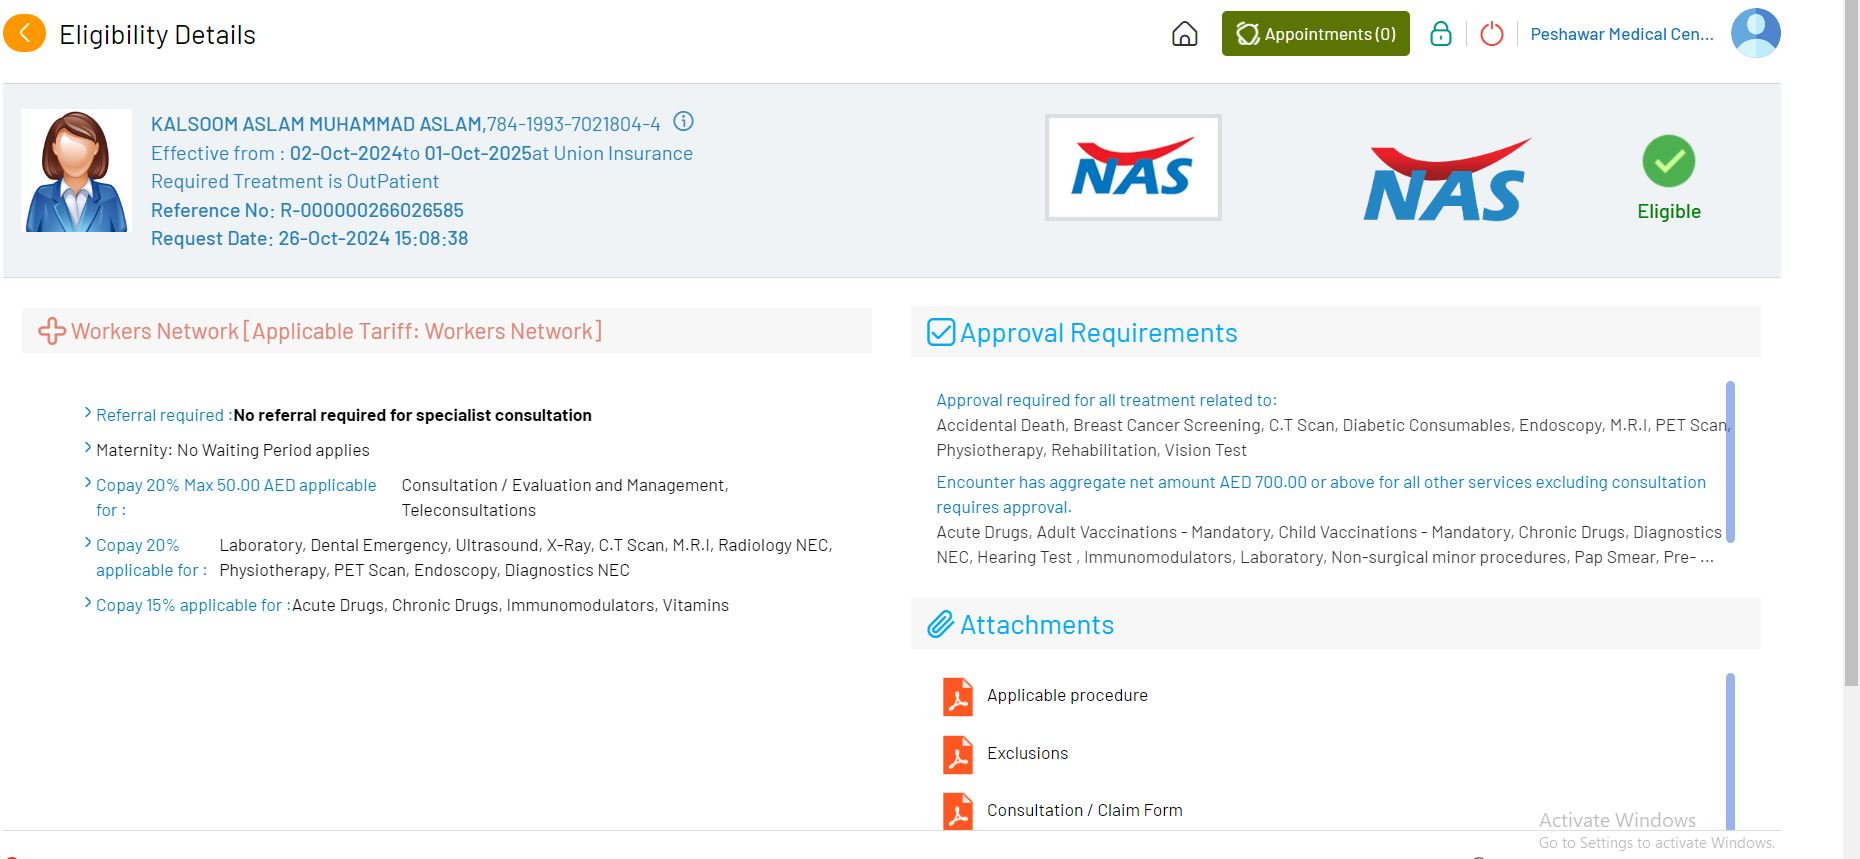Viewport: 1860px width, 859px height.
Task: Open the Appointments (0) button
Action: [1315, 34]
